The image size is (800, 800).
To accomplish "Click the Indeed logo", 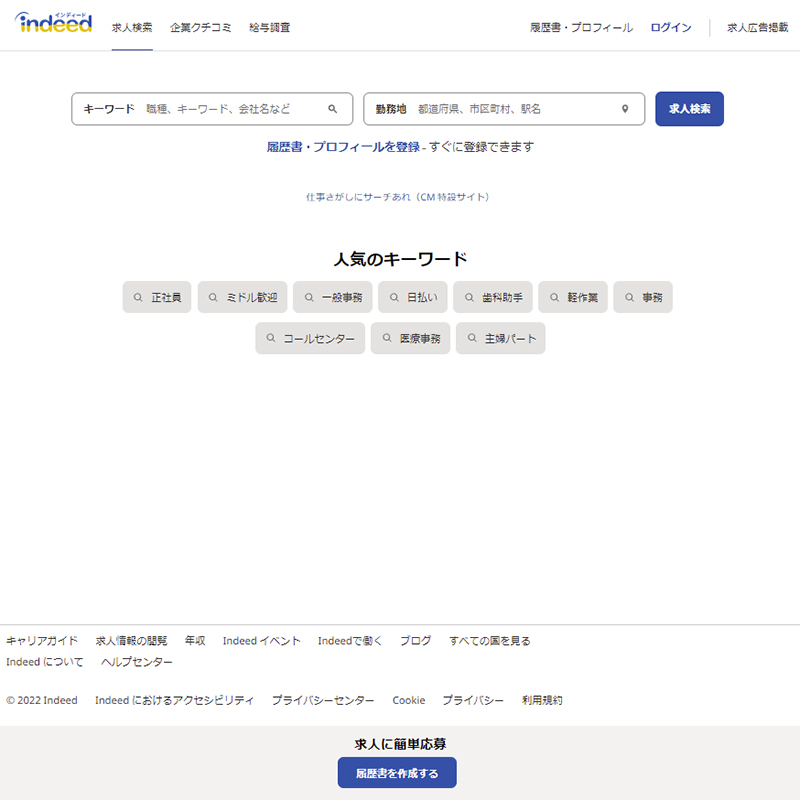I will click(54, 24).
